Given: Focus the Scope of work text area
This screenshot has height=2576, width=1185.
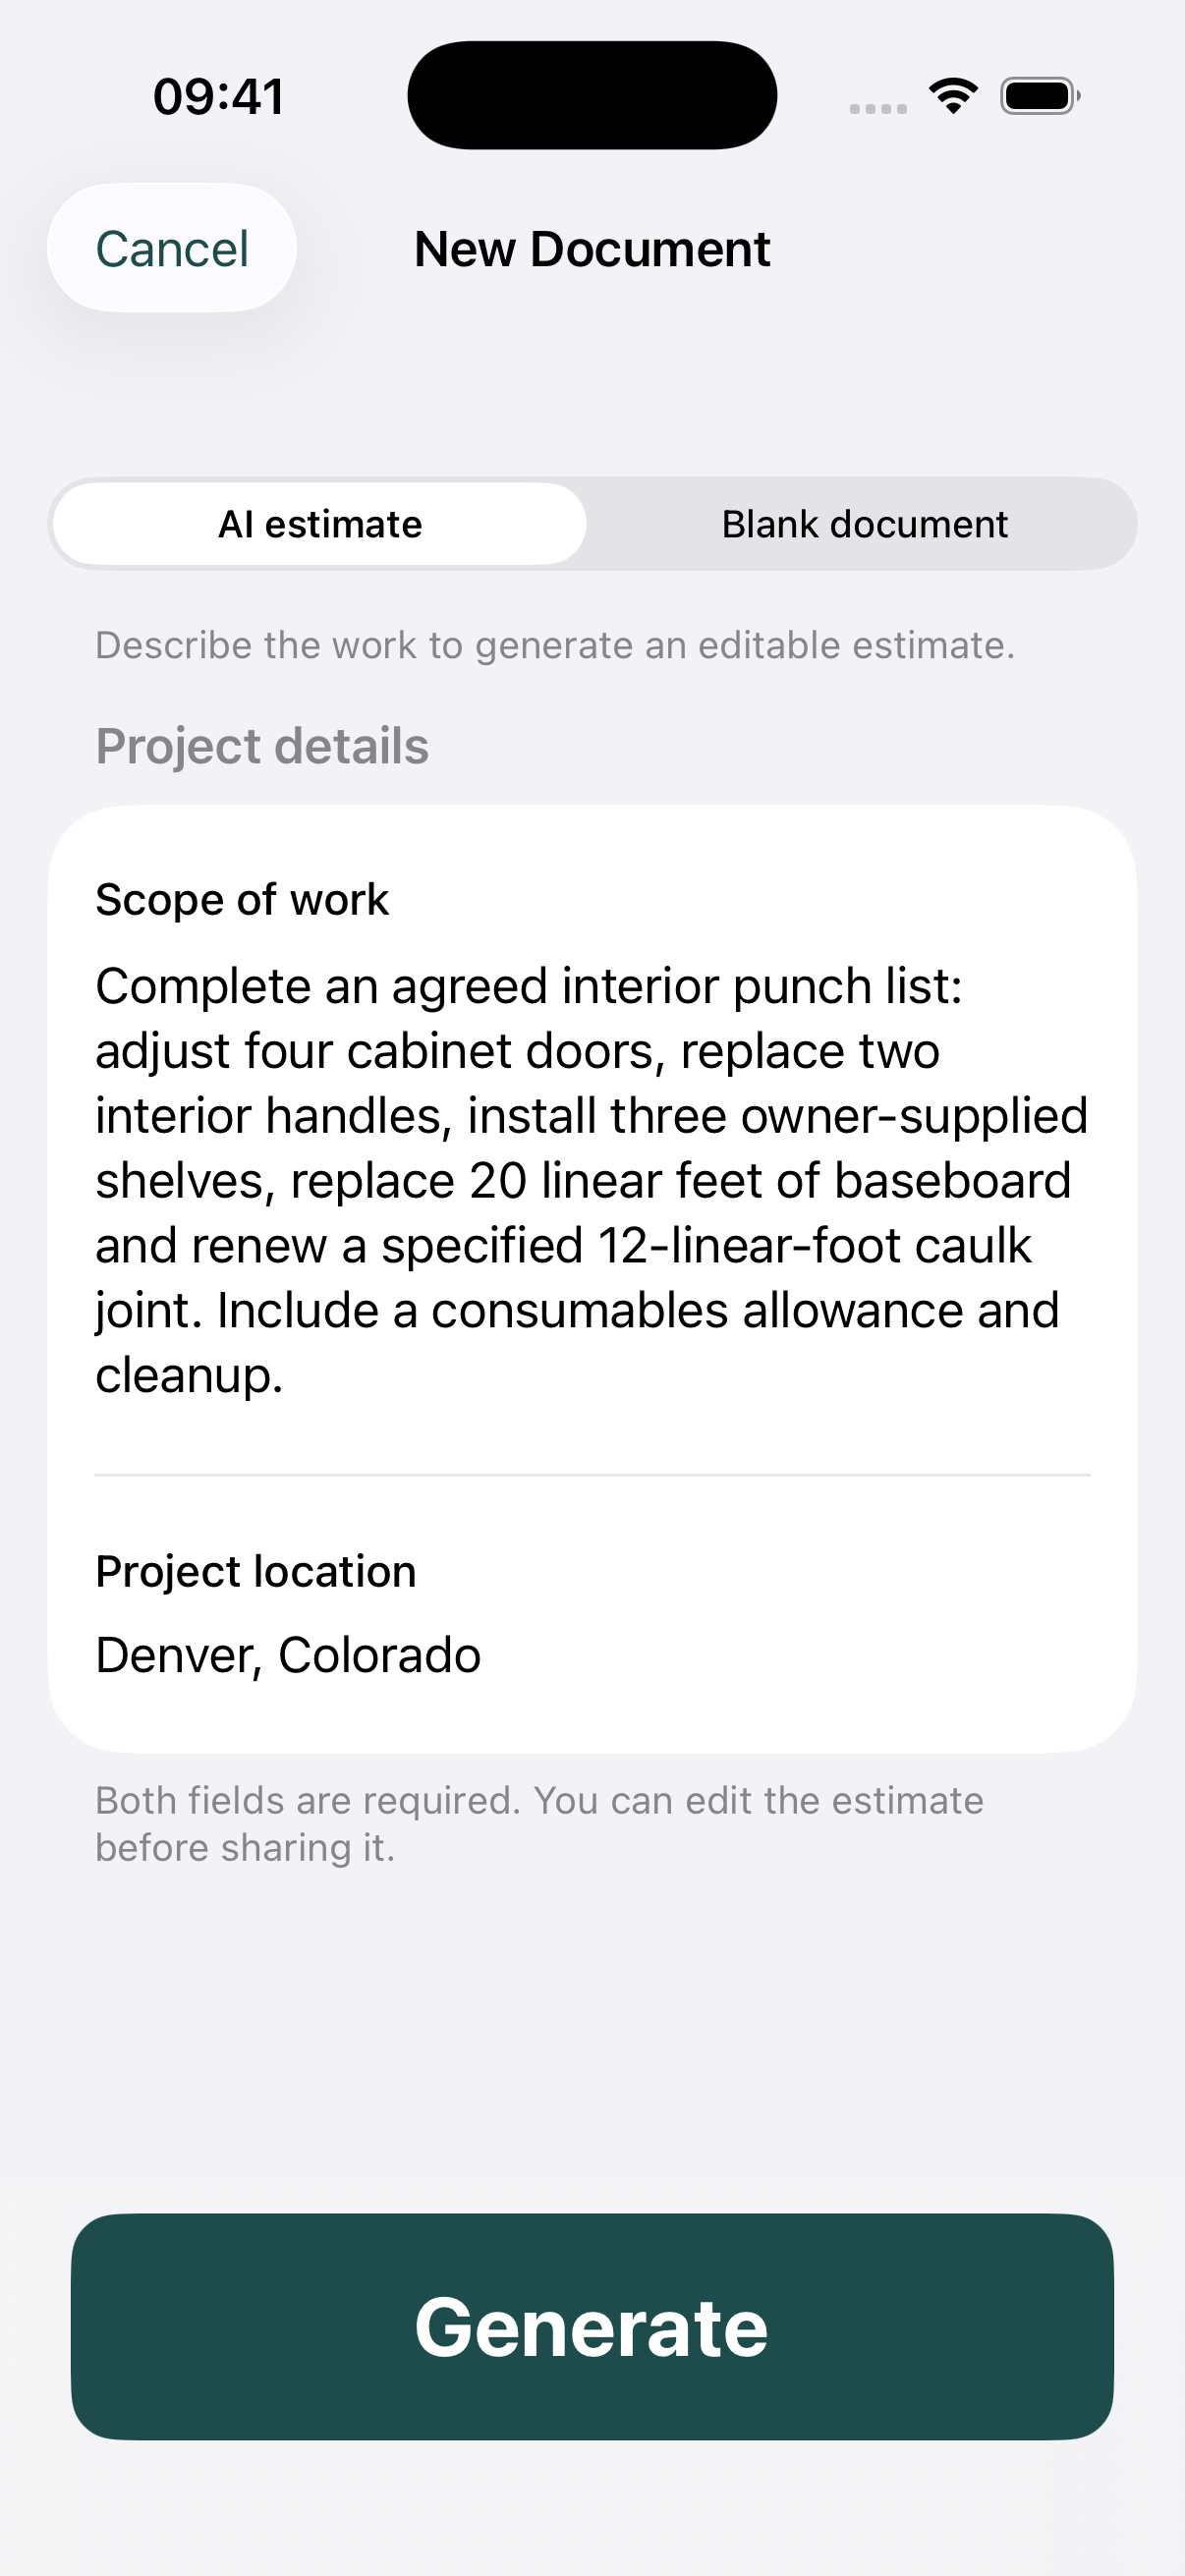Looking at the screenshot, I should pyautogui.click(x=592, y=1180).
